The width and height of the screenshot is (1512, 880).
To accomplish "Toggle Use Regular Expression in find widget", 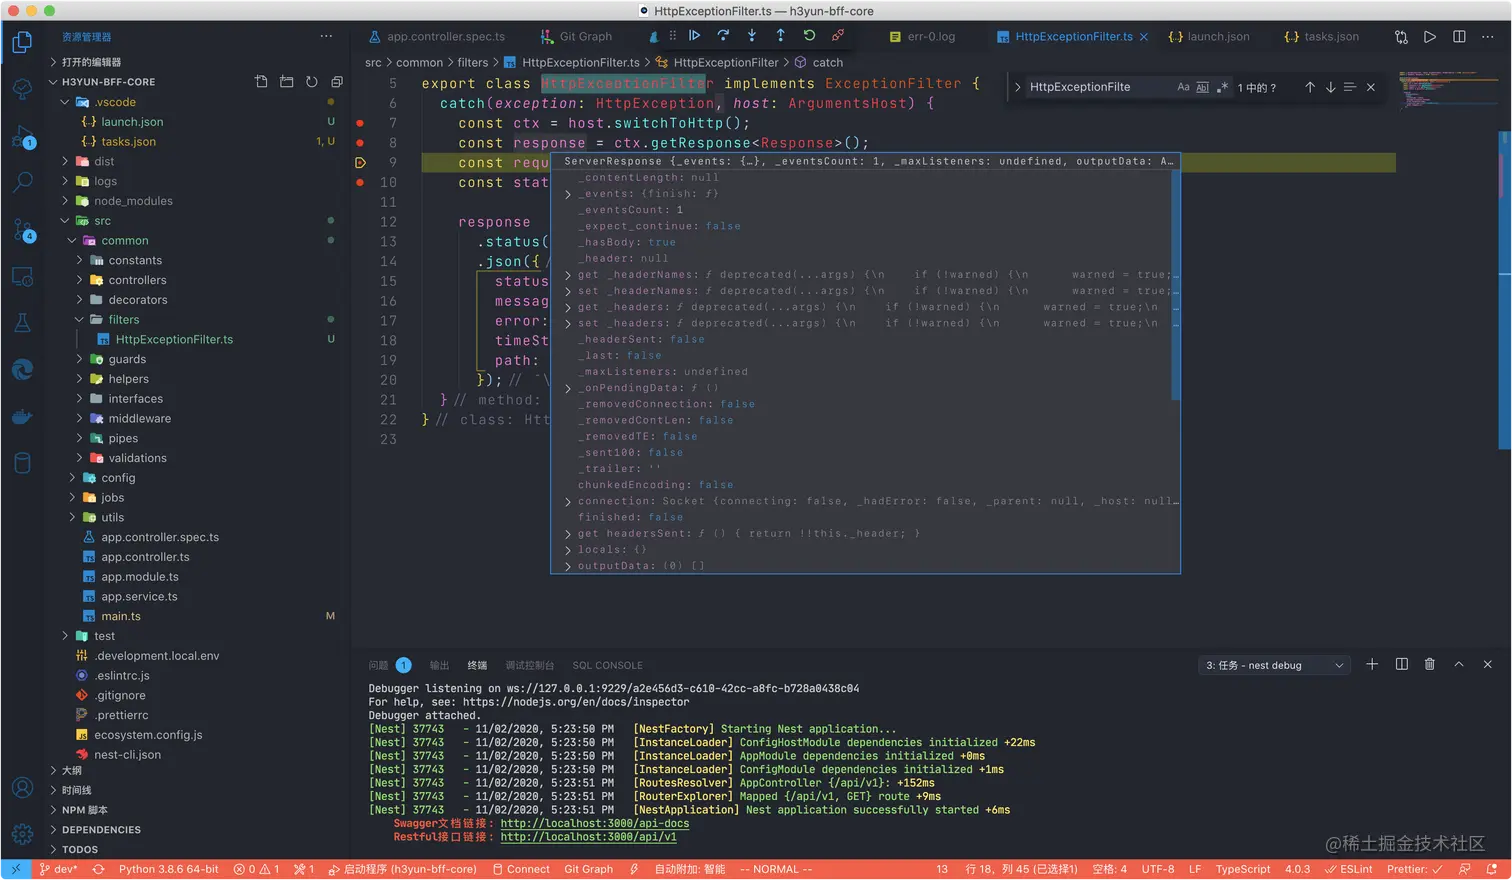I will (1222, 87).
